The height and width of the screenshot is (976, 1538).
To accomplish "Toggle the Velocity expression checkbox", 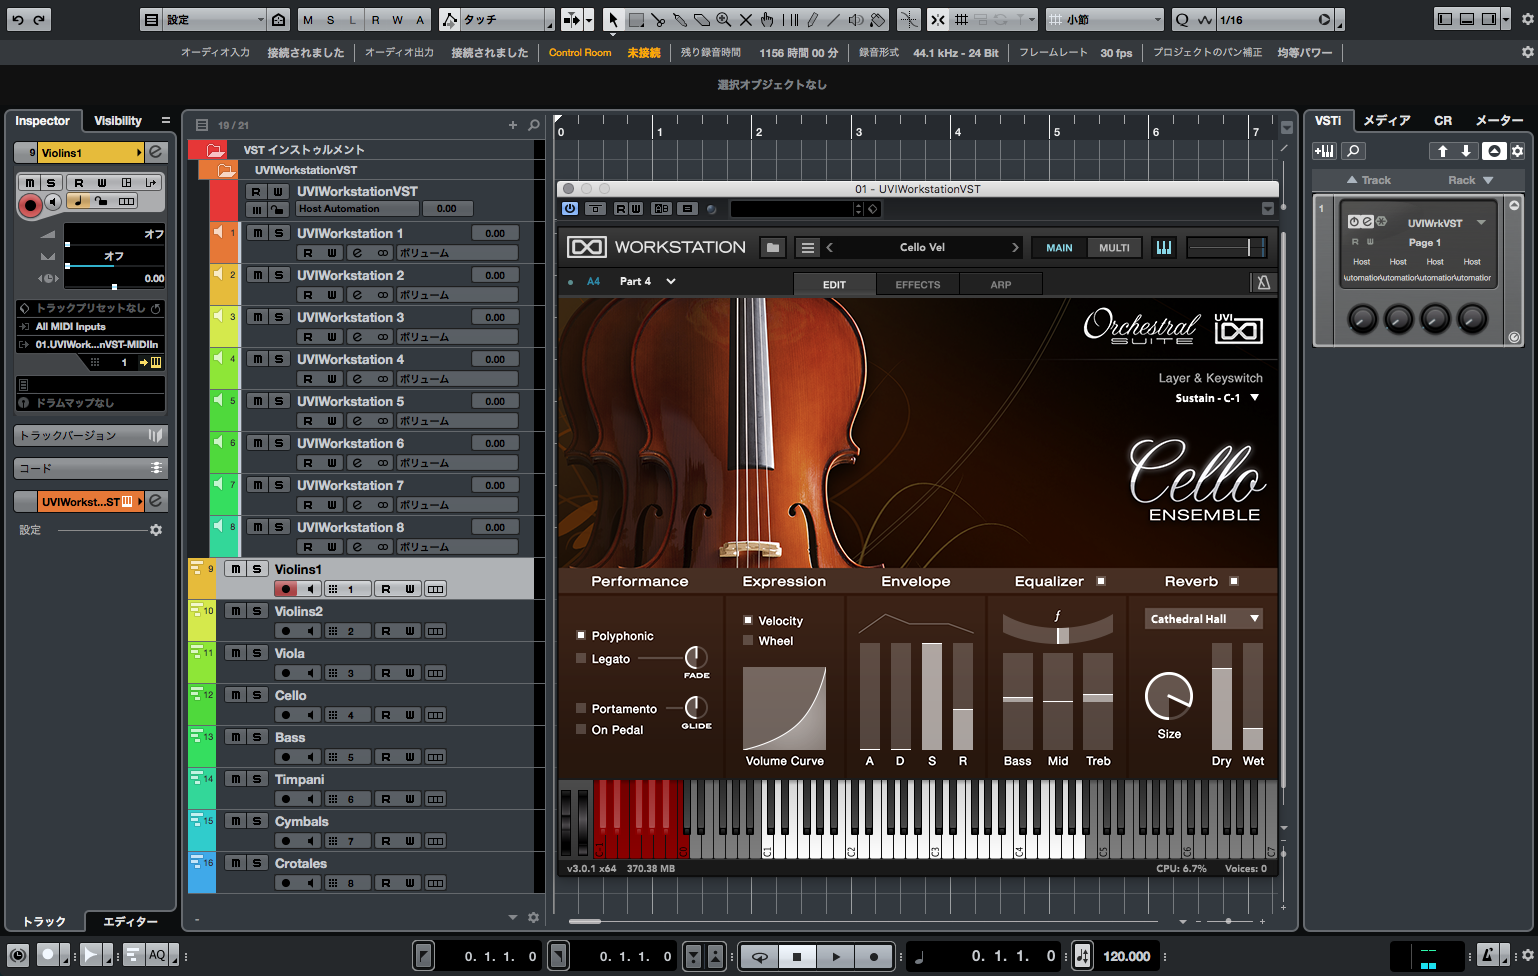I will [748, 620].
